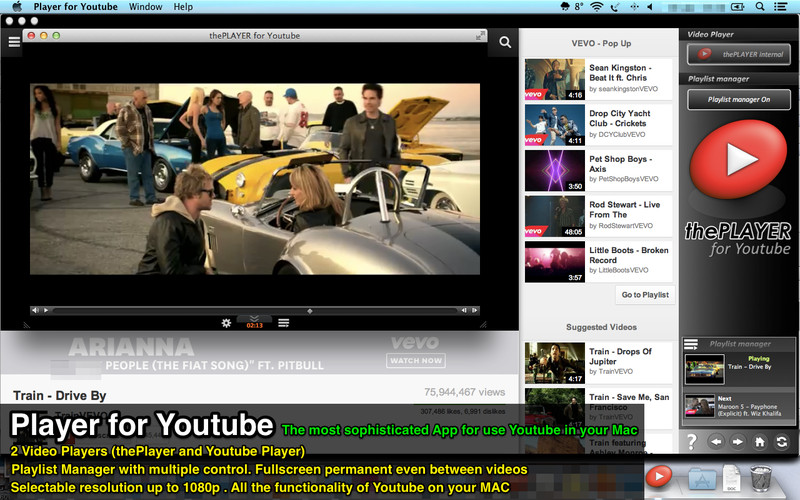Viewport: 800px width, 500px height.
Task: Open Train - Save Me, San Francisco title
Action: 629,402
